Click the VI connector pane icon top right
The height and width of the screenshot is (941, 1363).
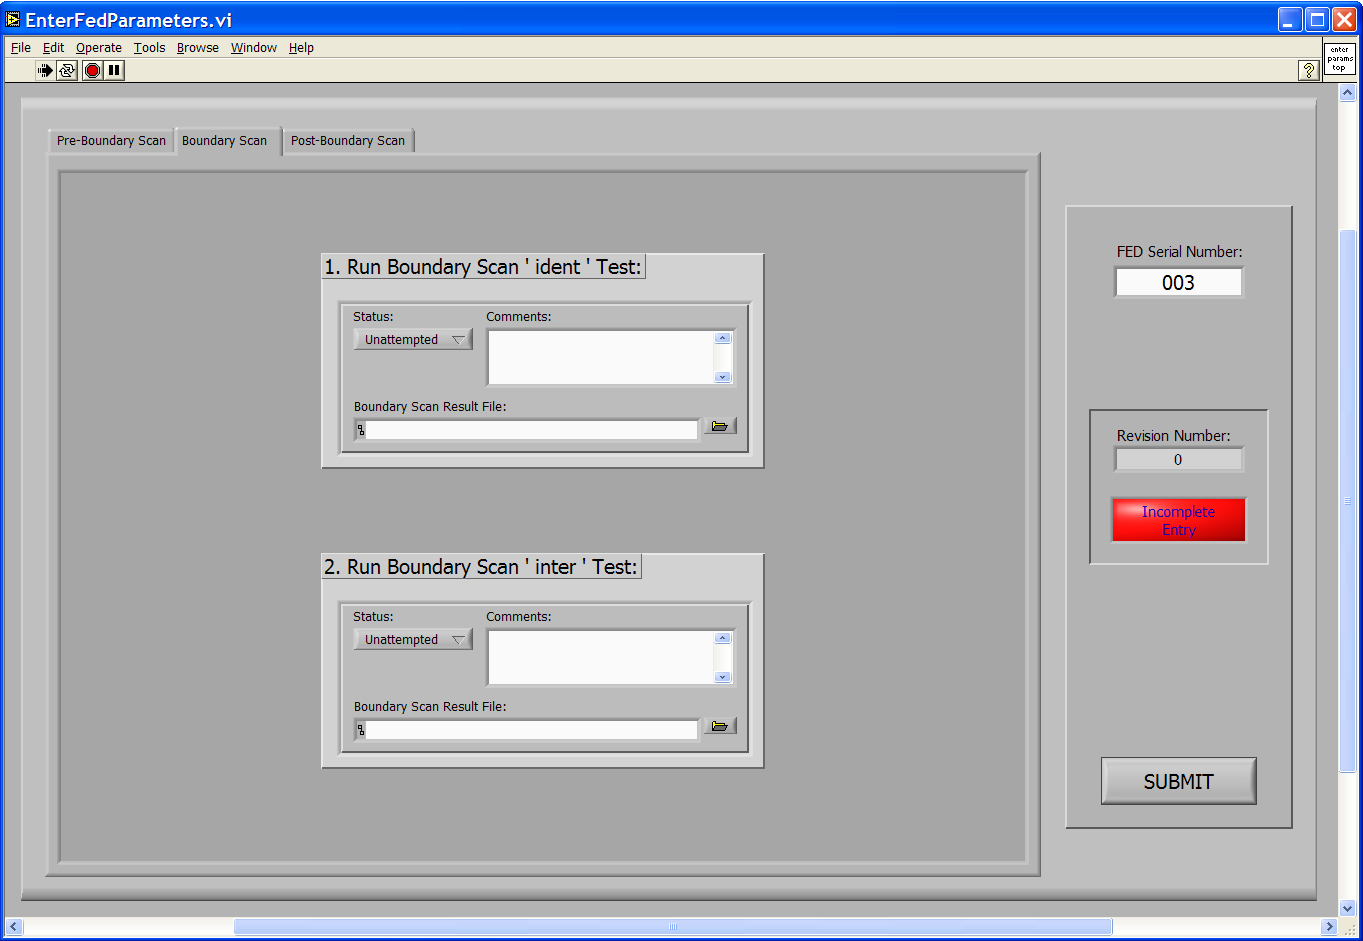tap(1340, 59)
